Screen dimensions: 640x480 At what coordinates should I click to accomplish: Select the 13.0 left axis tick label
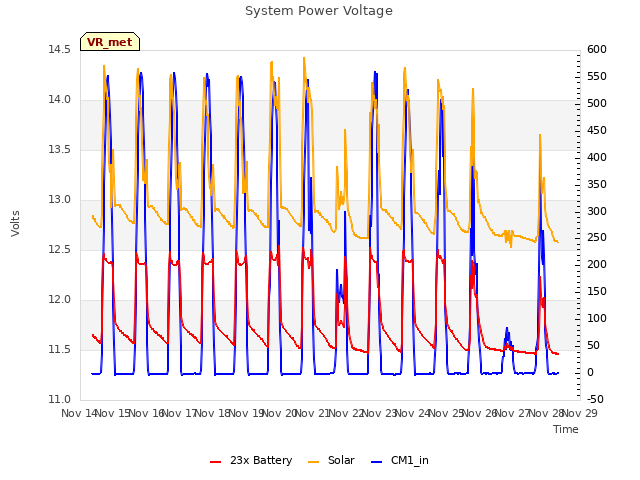[60, 200]
